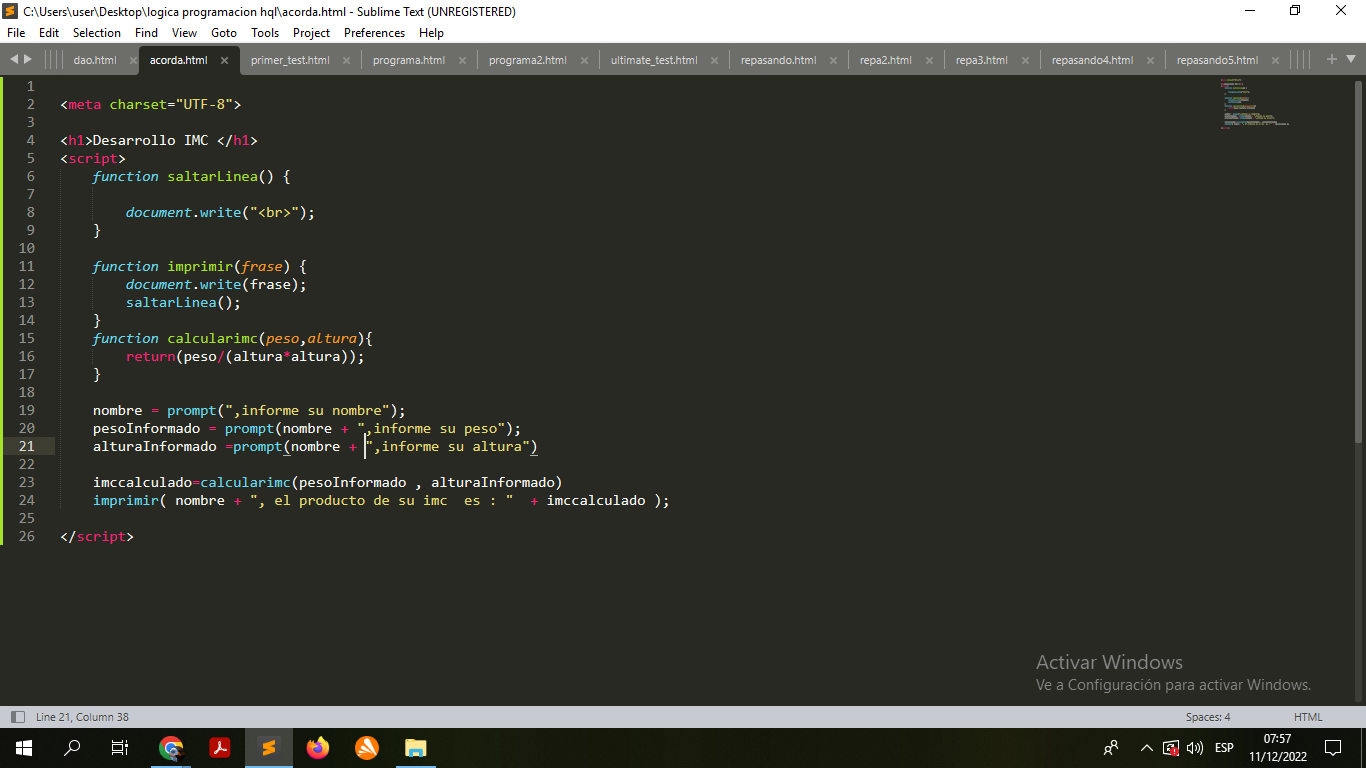Open Task View on the taskbar

click(120, 747)
